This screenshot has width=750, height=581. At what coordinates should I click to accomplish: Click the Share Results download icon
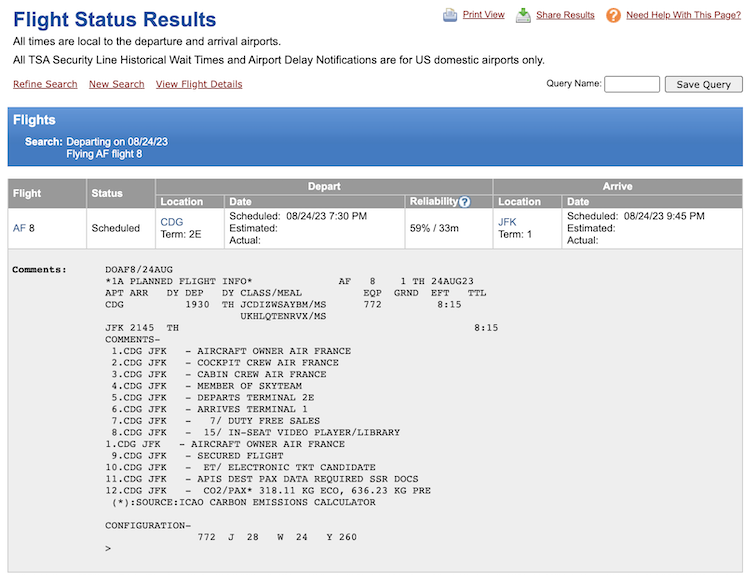[523, 15]
